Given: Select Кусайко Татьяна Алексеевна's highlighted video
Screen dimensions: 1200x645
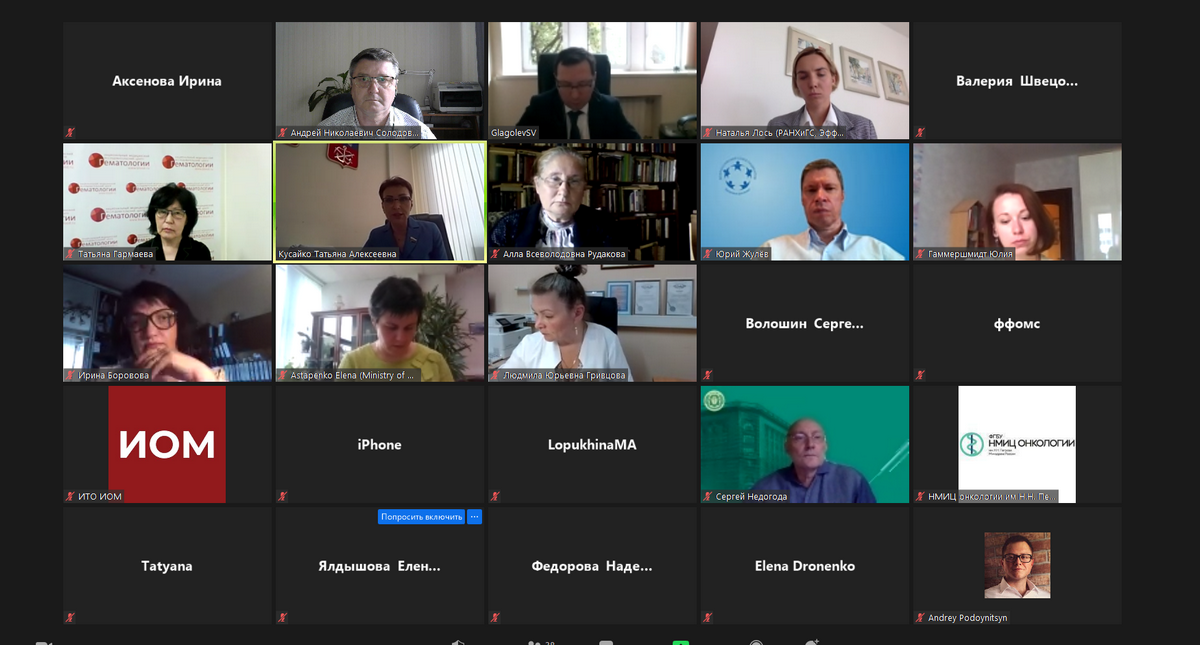Looking at the screenshot, I should [380, 202].
